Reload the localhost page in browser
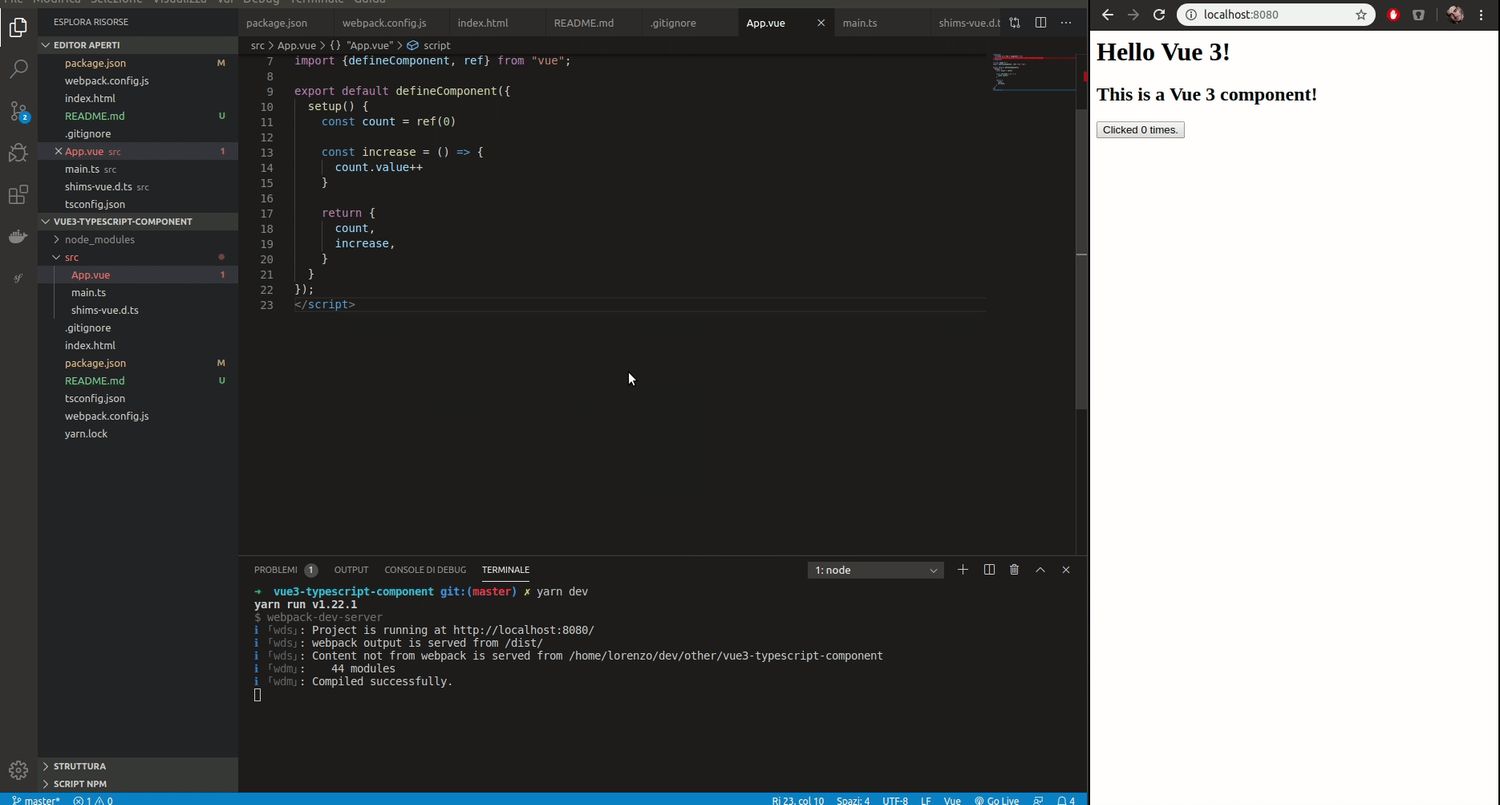Image resolution: width=1500 pixels, height=805 pixels. tap(1159, 15)
